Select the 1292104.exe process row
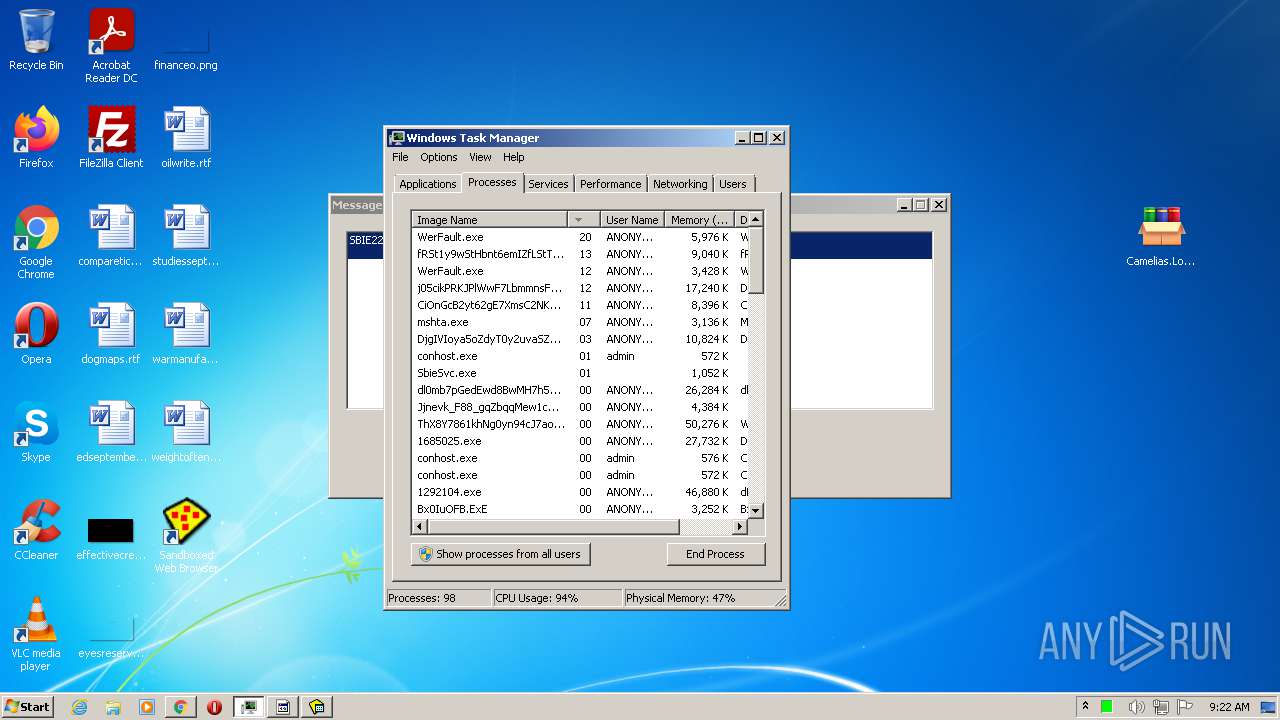This screenshot has height=720, width=1280. coord(580,492)
